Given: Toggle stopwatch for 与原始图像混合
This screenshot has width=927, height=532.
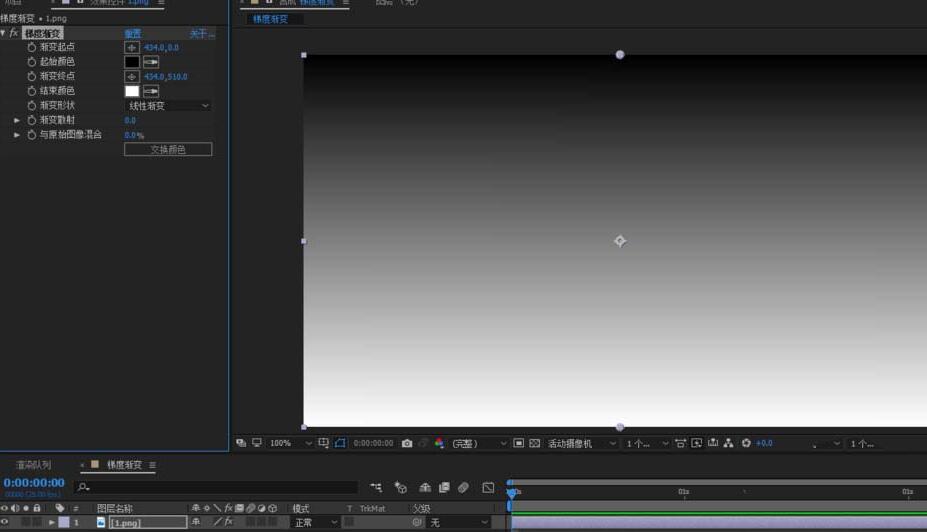Looking at the screenshot, I should [x=32, y=135].
